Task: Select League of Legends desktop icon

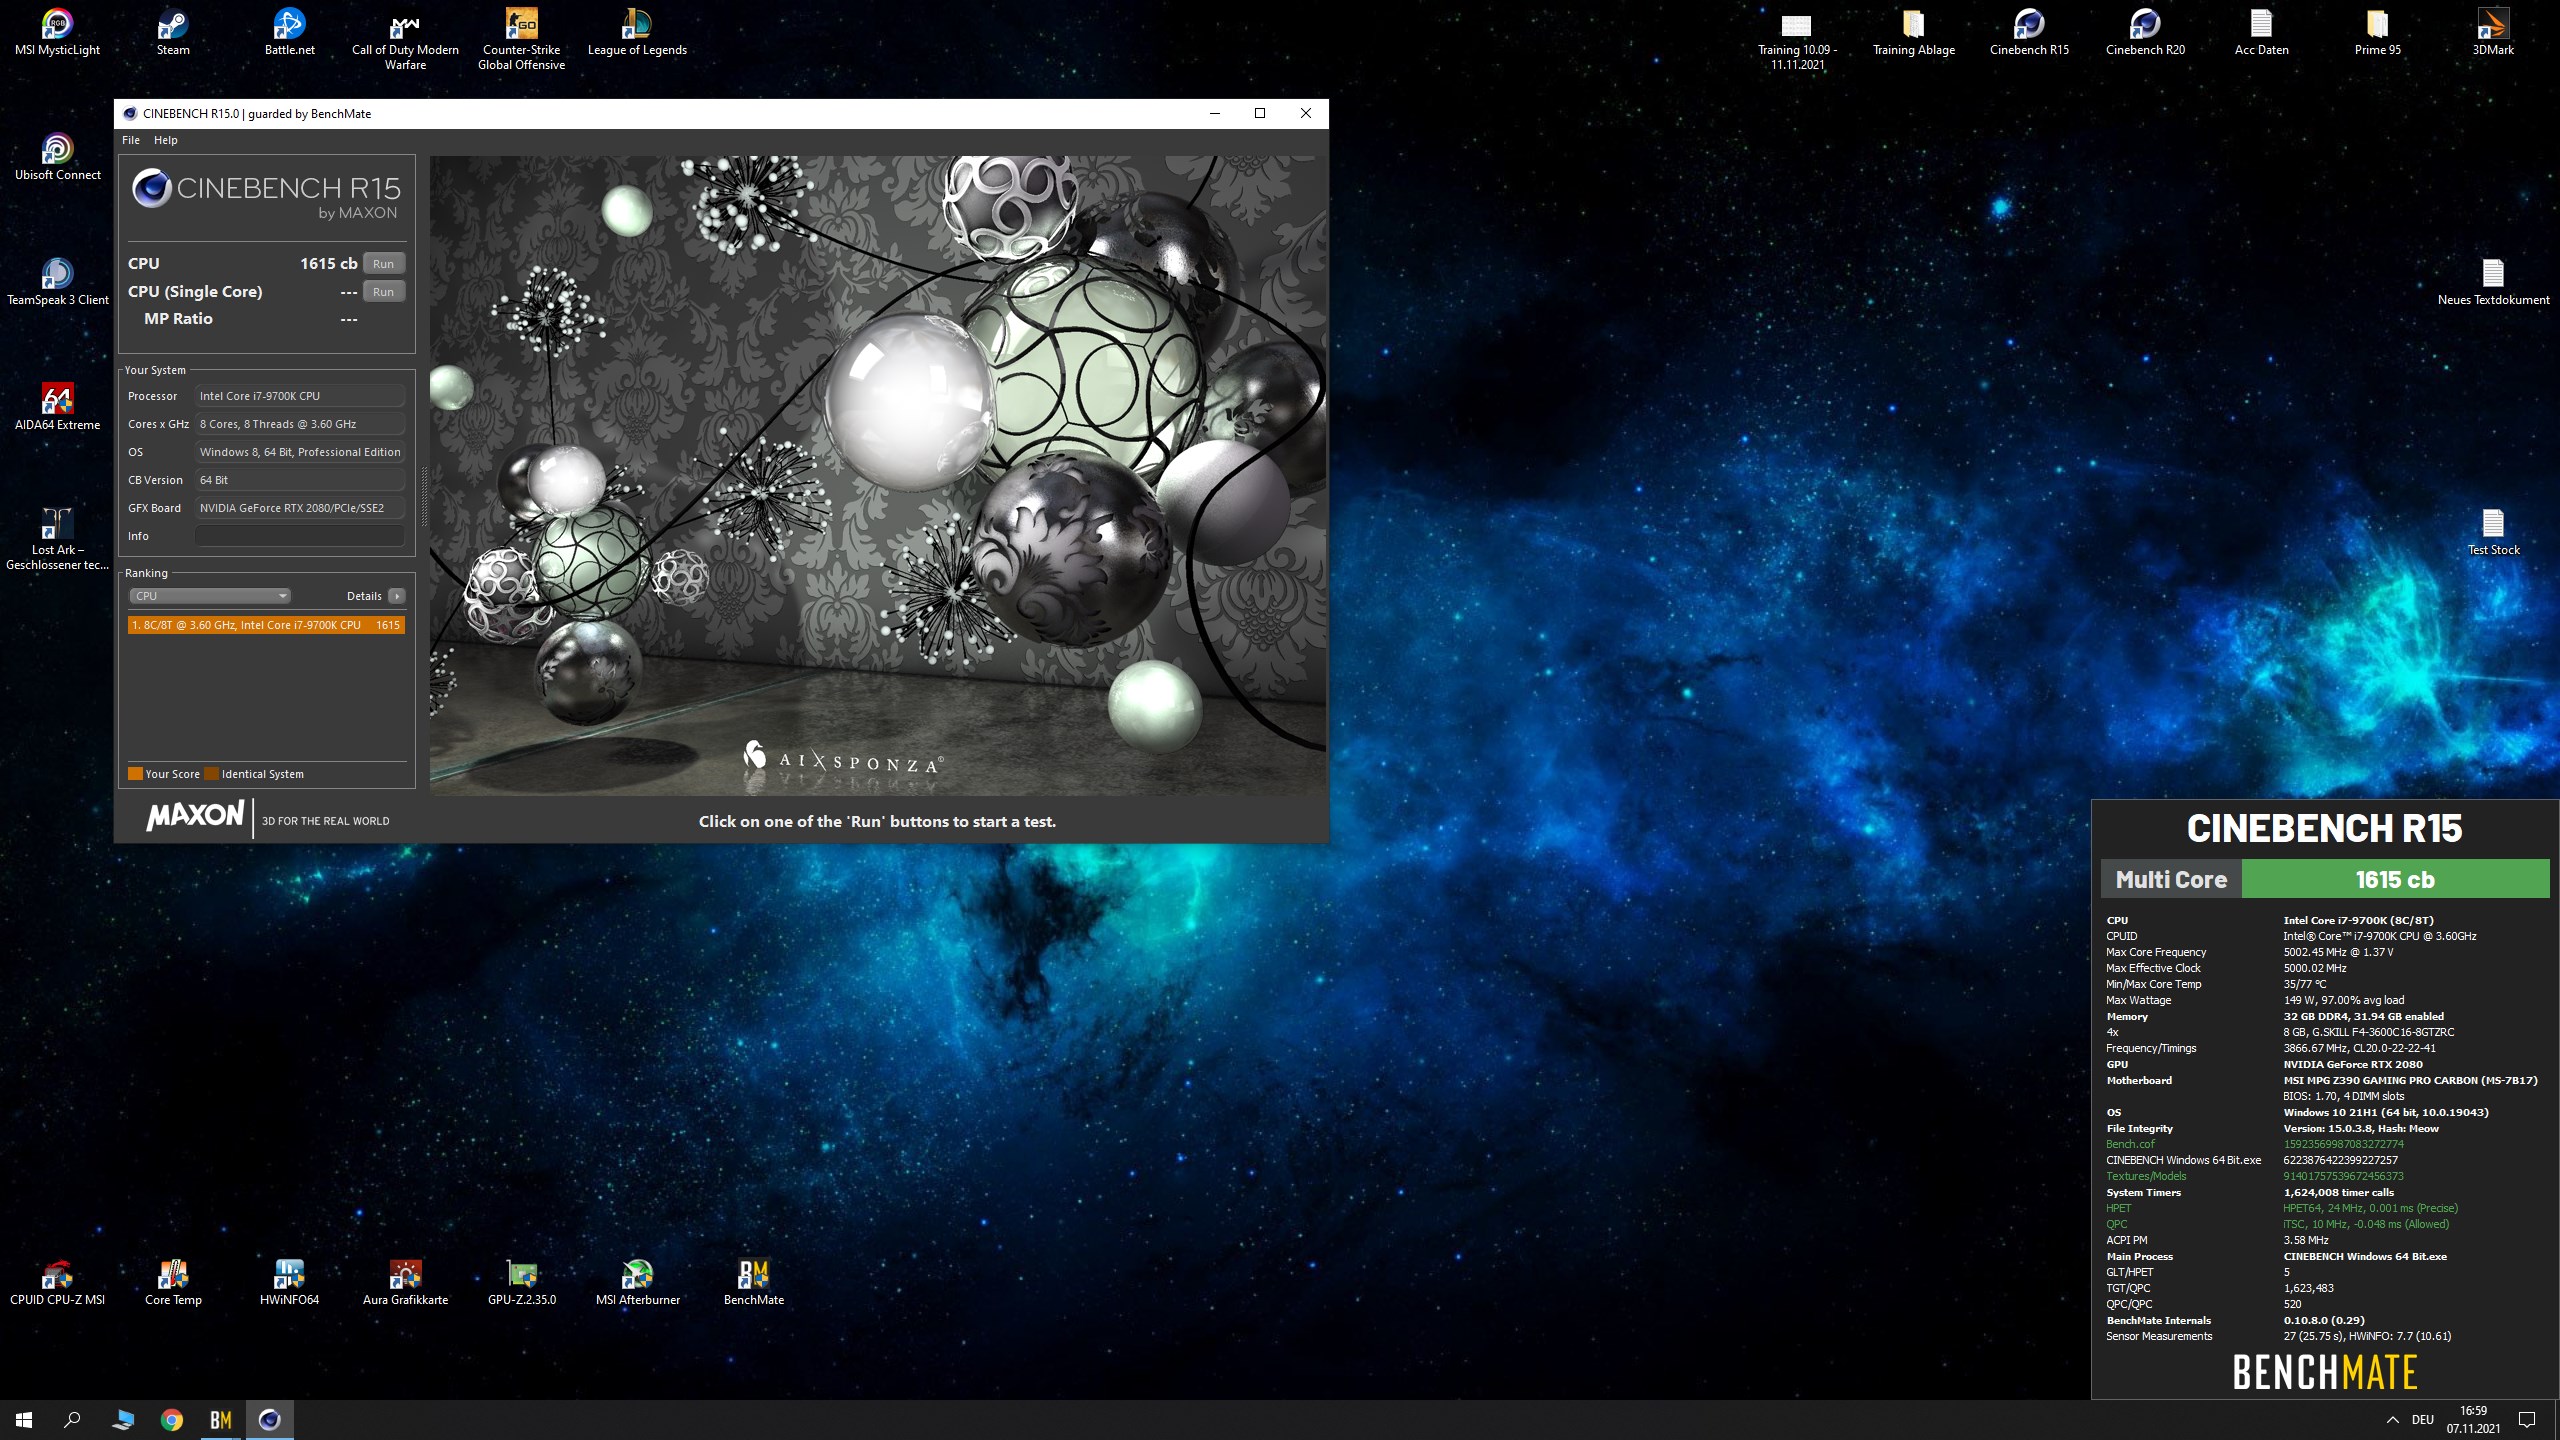Action: pos(637,32)
